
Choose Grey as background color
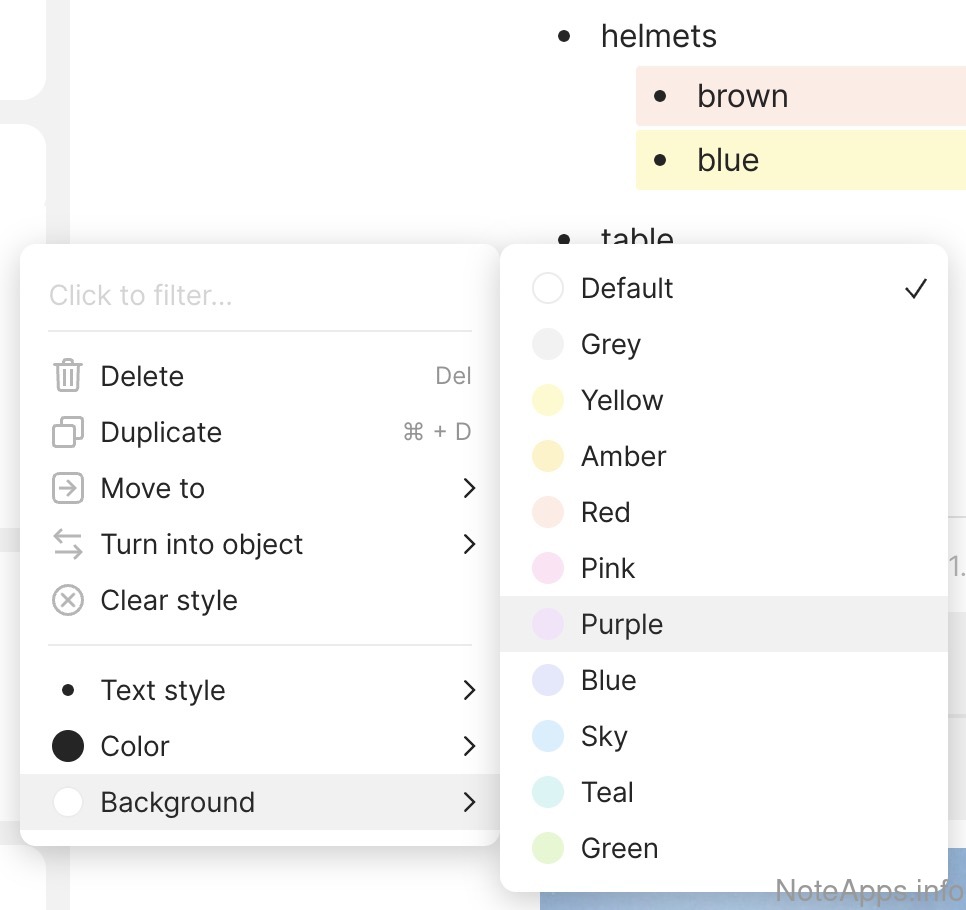tap(611, 345)
